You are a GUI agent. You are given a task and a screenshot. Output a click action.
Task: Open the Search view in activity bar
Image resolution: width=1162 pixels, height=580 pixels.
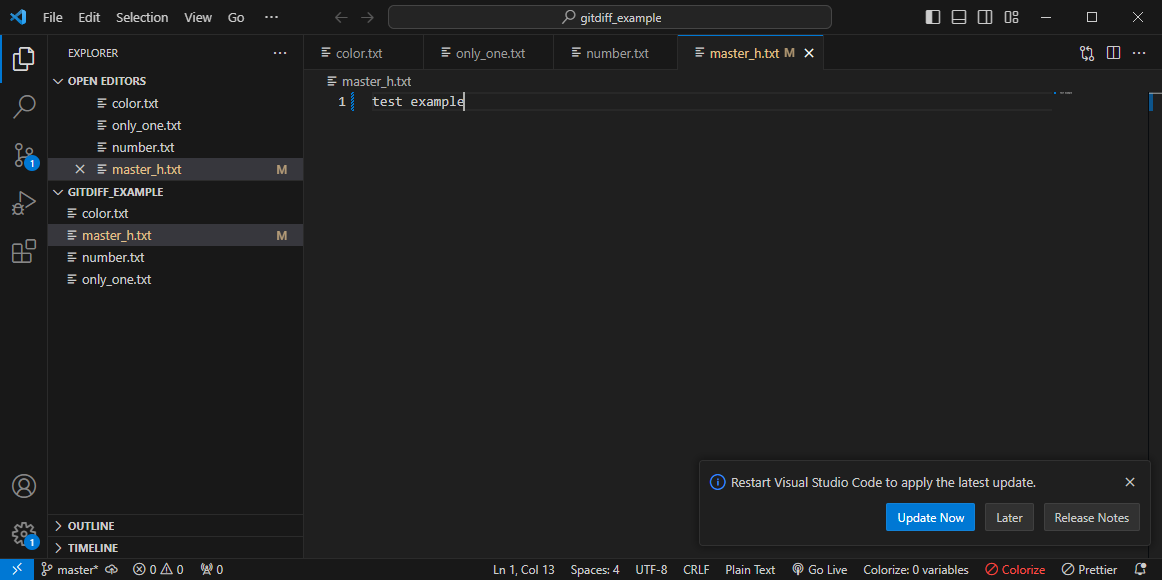coord(24,107)
